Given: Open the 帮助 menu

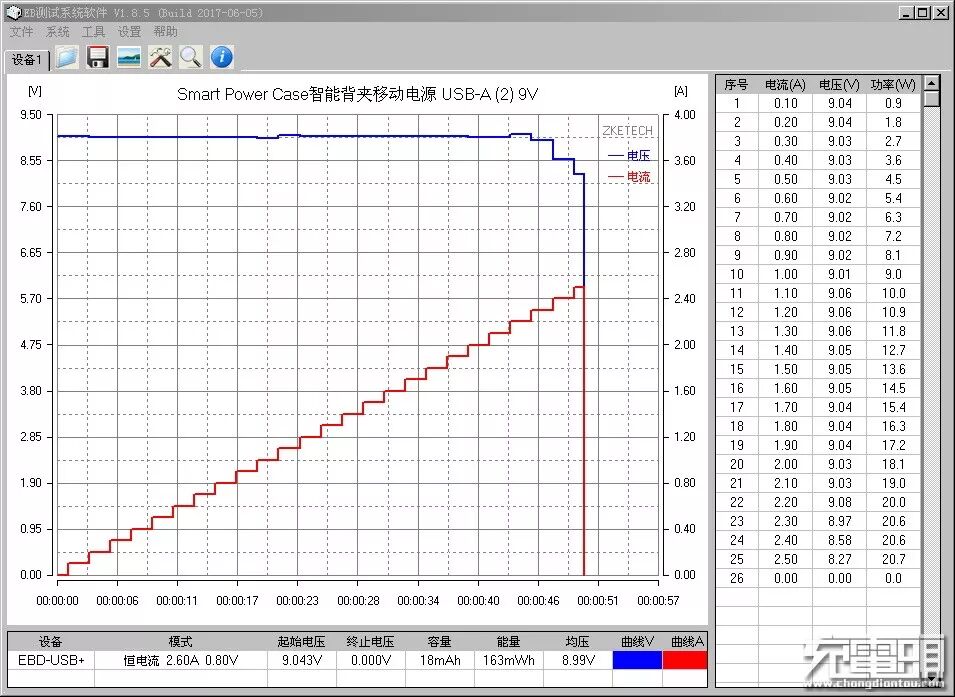Looking at the screenshot, I should click(165, 32).
